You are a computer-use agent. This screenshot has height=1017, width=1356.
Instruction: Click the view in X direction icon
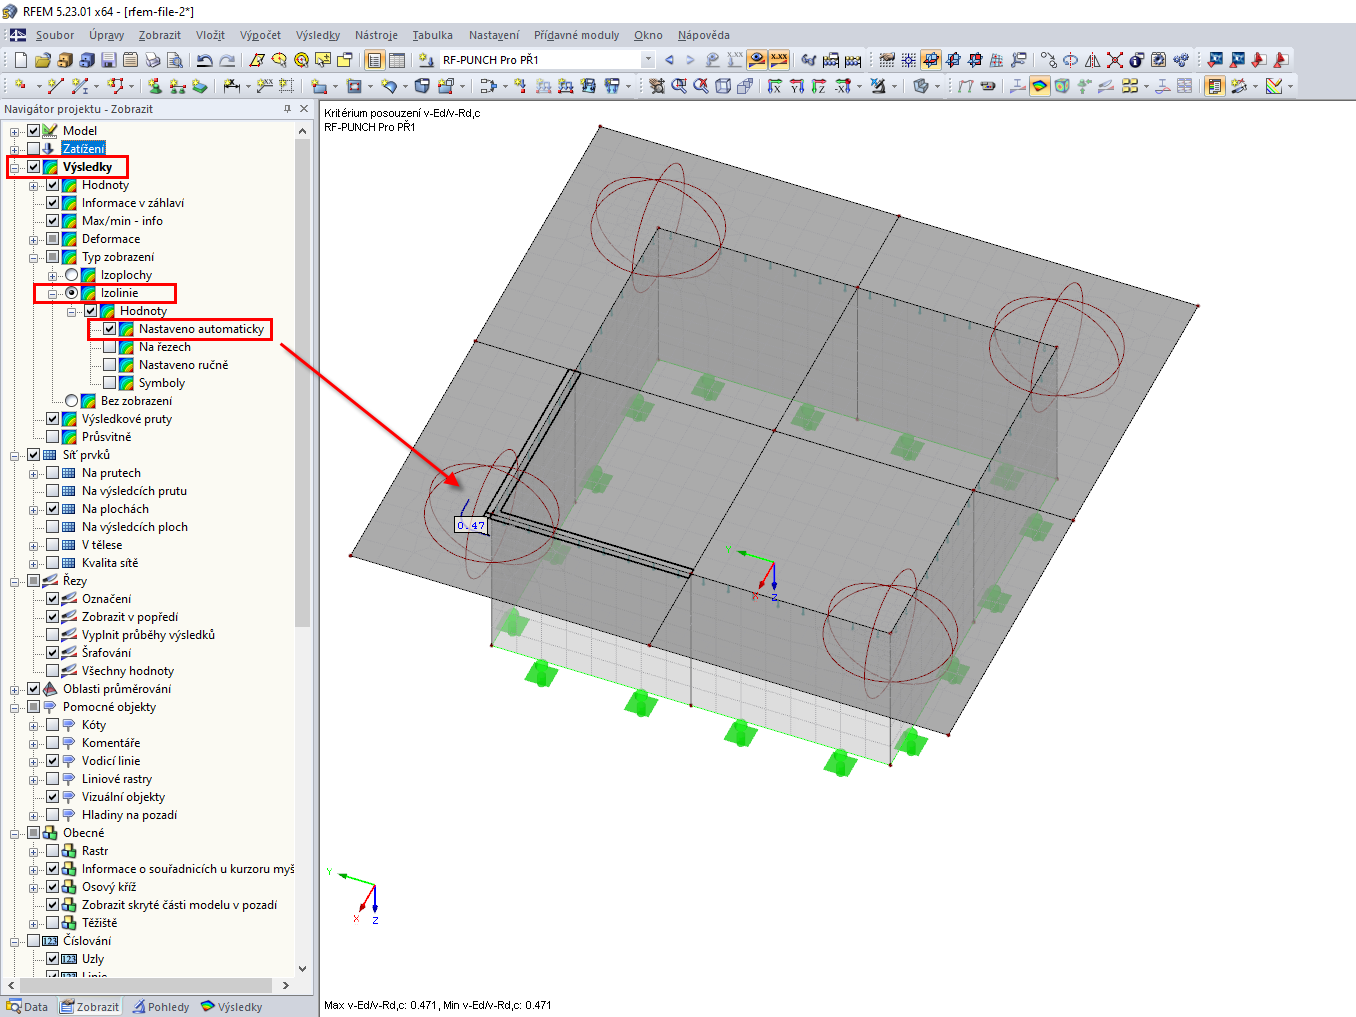pyautogui.click(x=775, y=86)
